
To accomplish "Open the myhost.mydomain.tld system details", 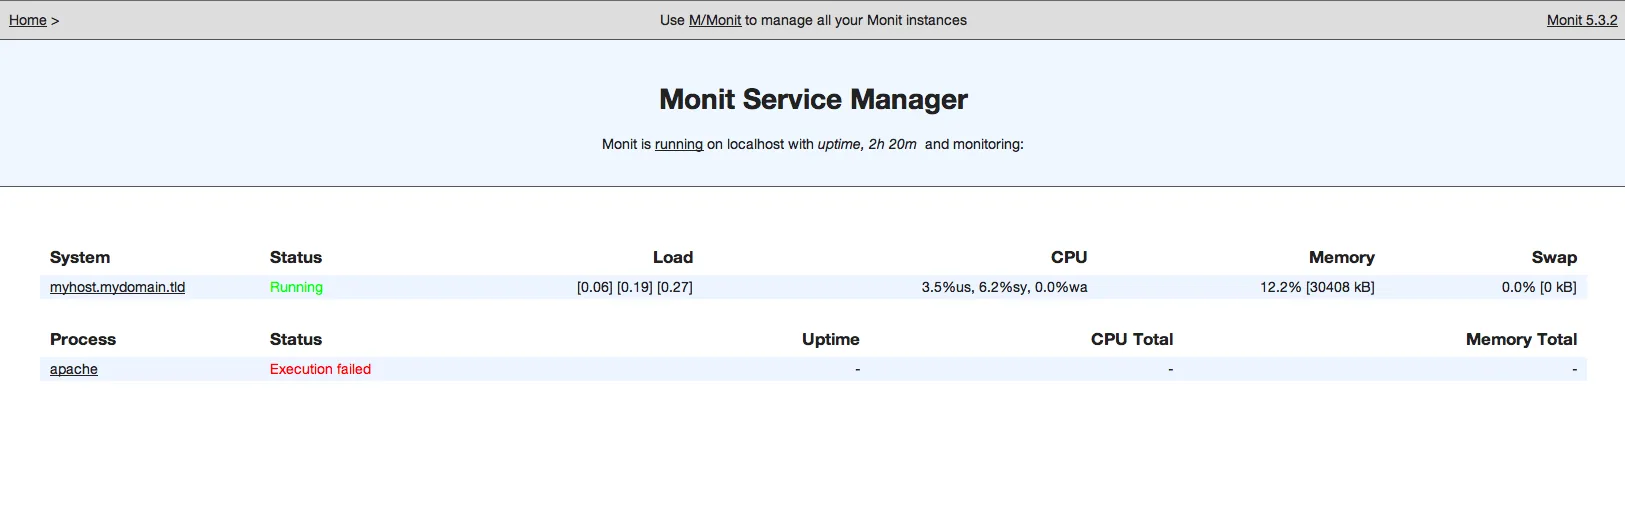I will point(117,287).
